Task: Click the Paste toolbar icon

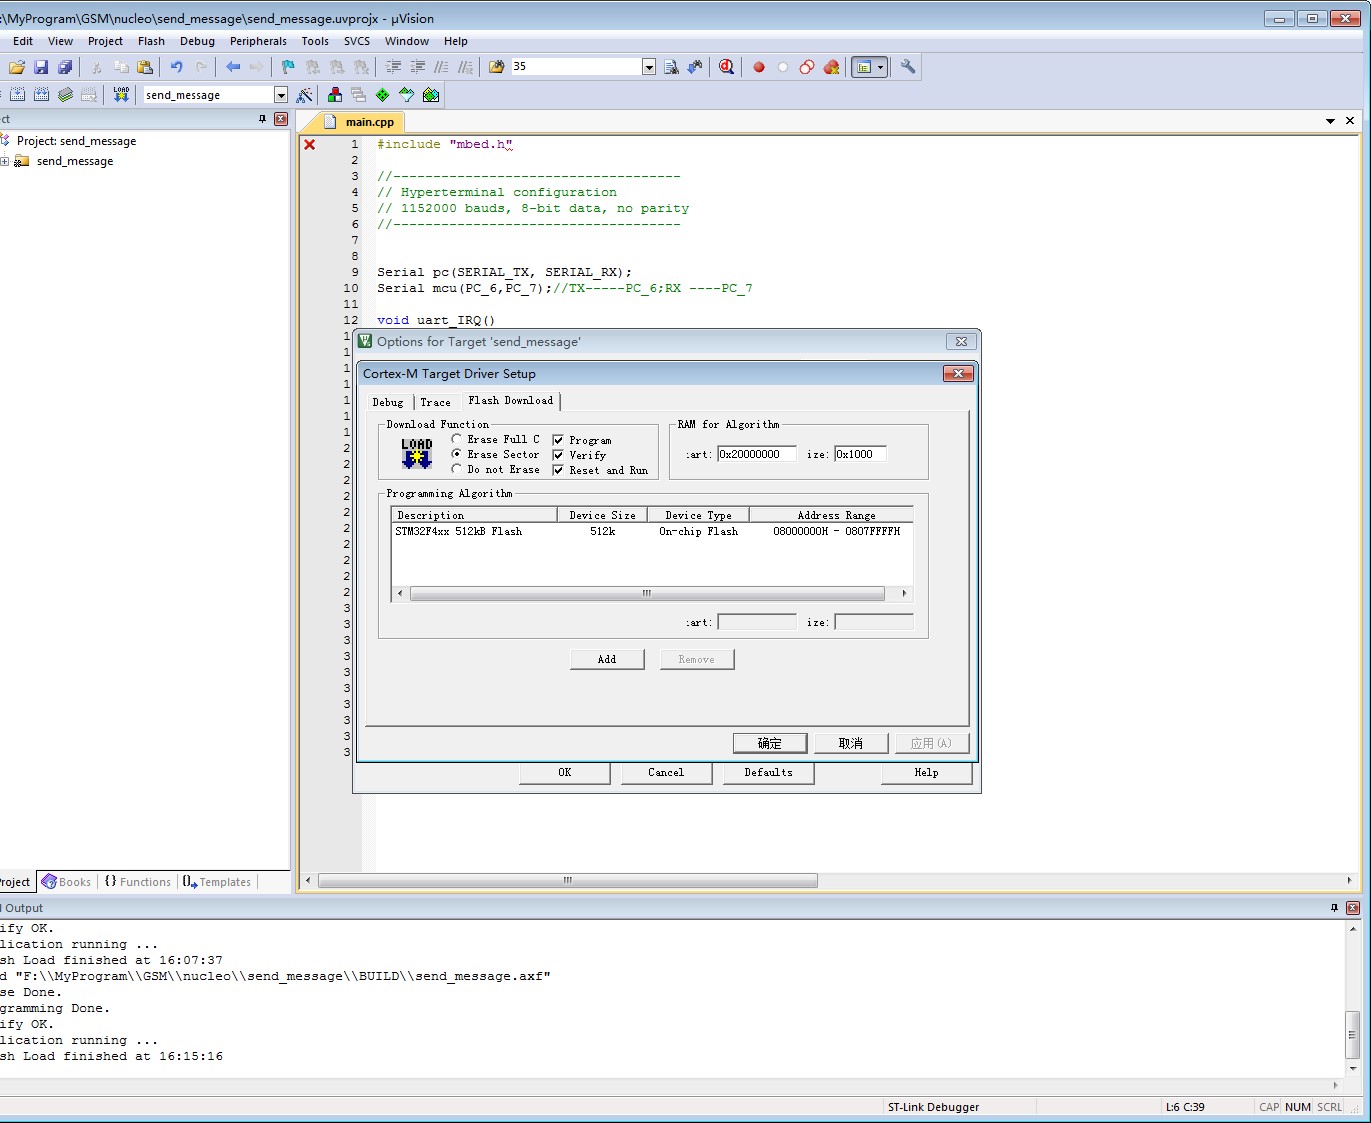Action: pyautogui.click(x=145, y=67)
